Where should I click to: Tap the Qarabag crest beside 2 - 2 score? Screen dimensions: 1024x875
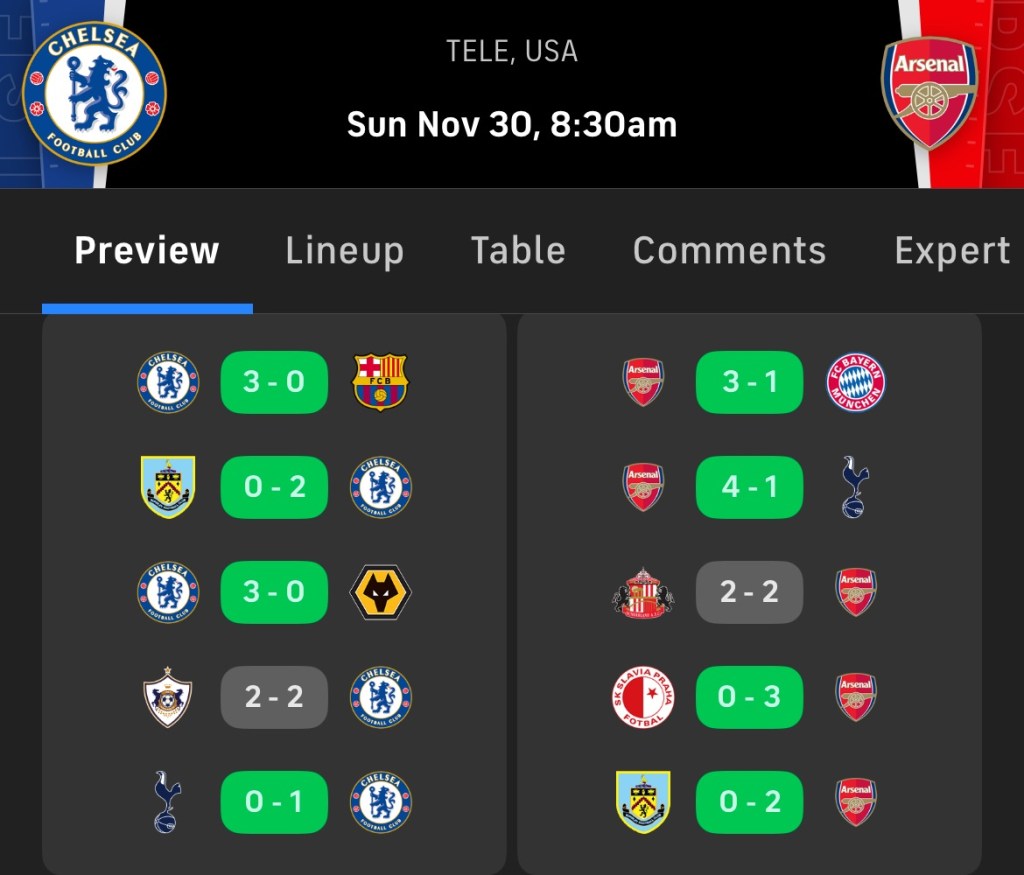168,697
